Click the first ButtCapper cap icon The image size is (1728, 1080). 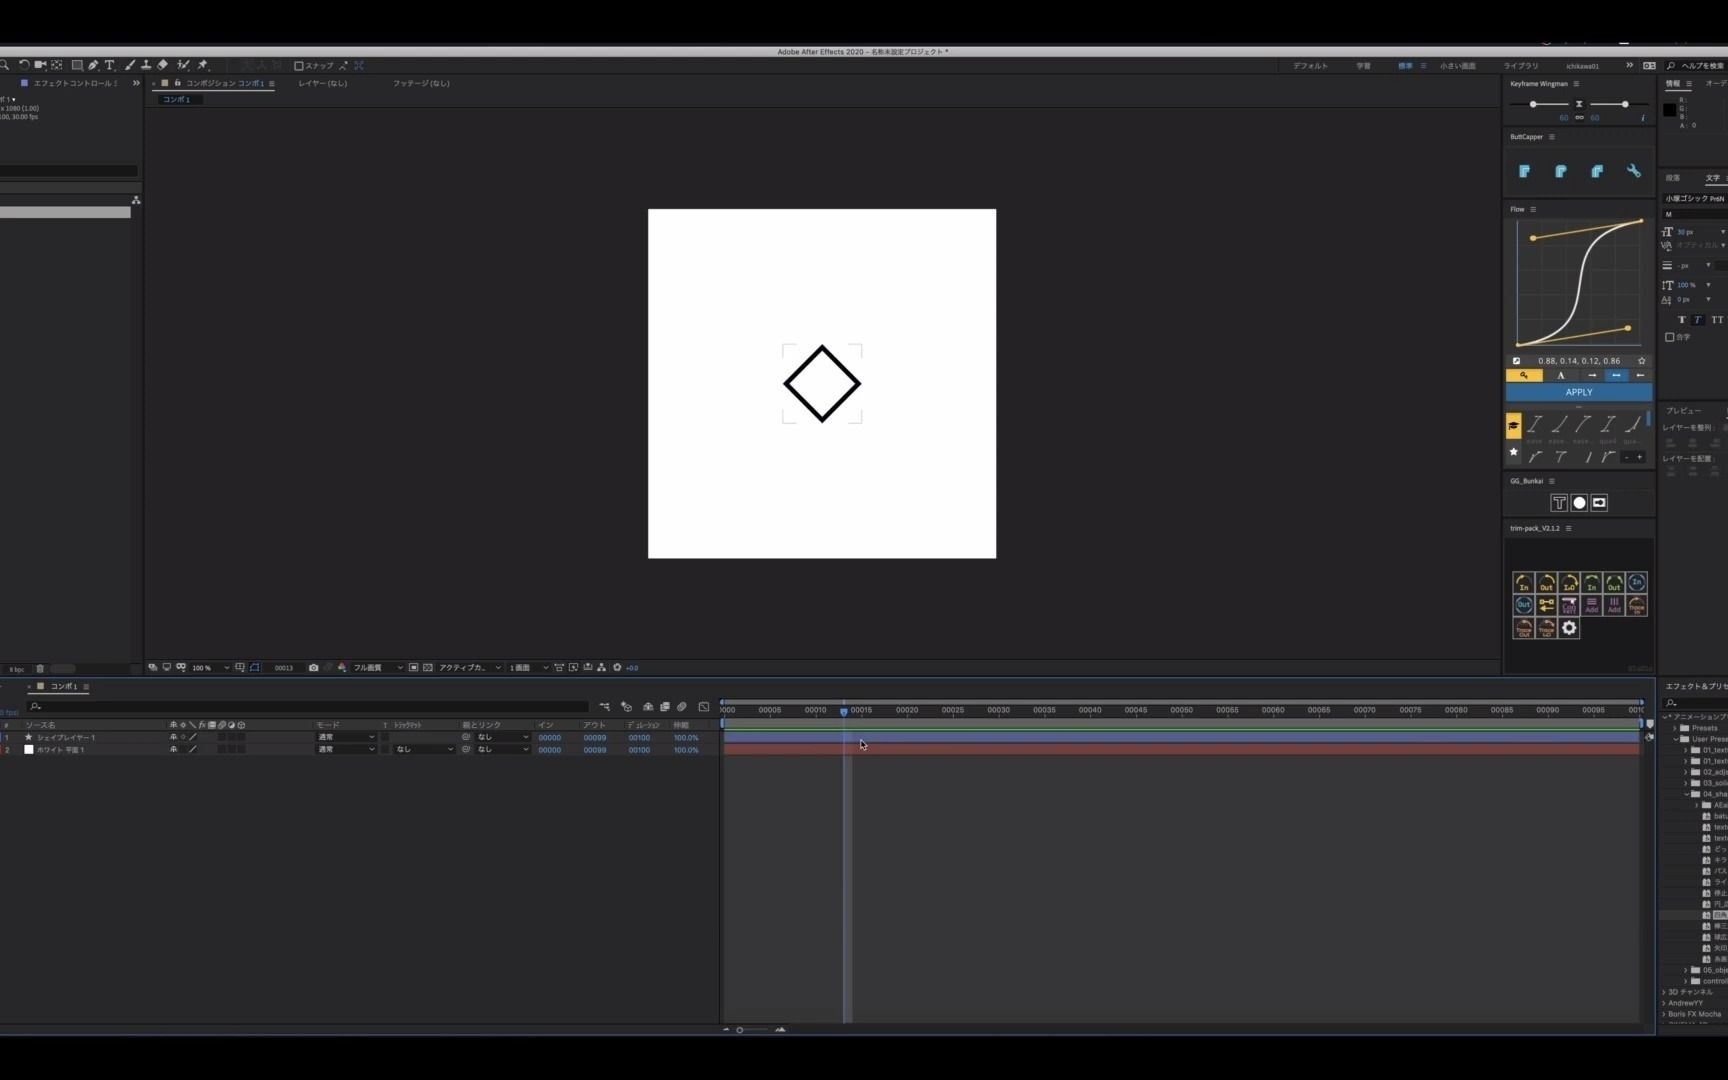(1524, 171)
